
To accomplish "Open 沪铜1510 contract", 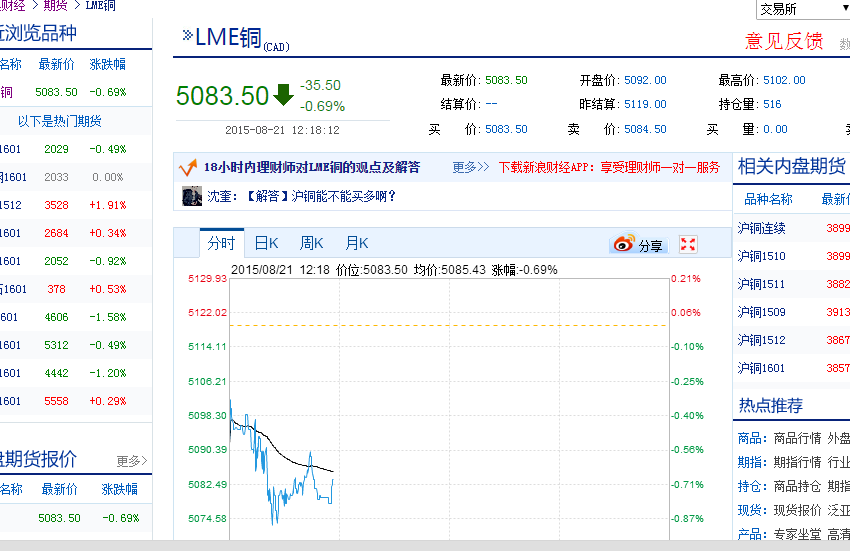I will 761,256.
